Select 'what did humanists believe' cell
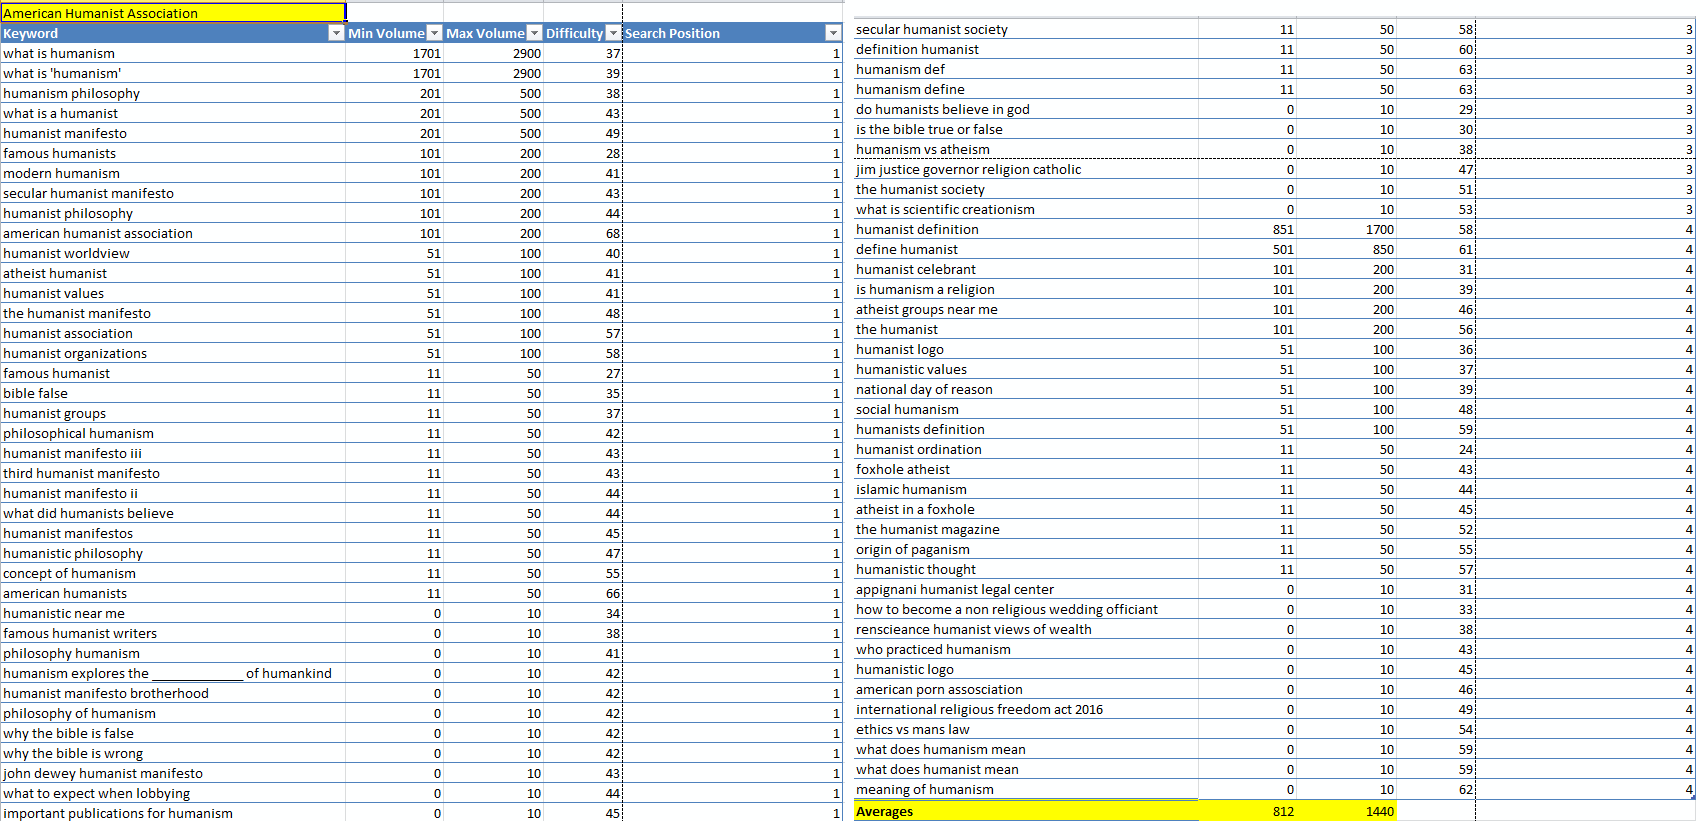 click(x=173, y=513)
